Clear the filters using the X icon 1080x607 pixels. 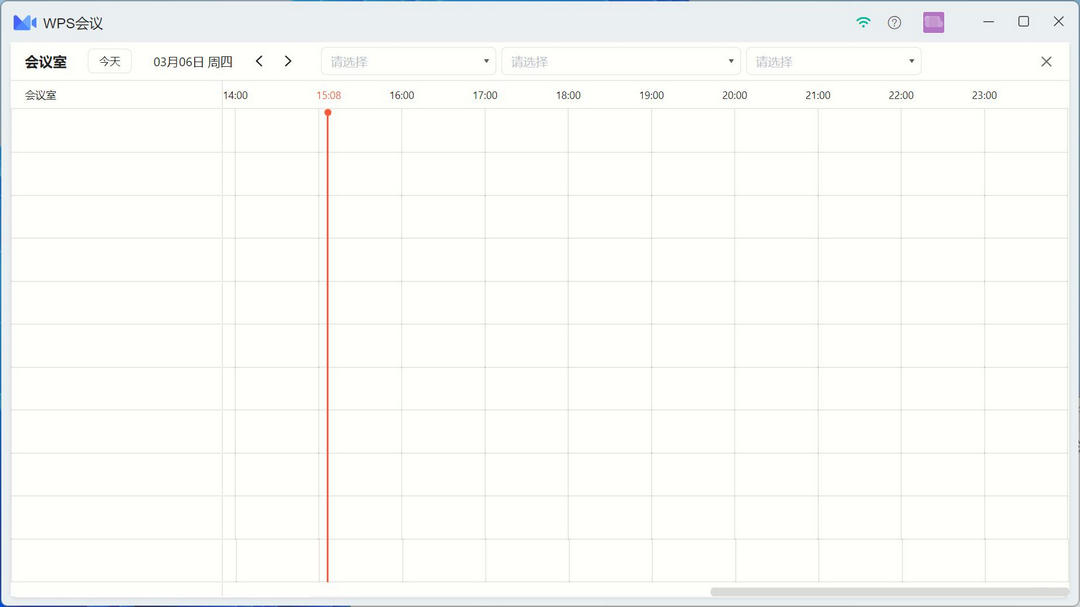1046,60
